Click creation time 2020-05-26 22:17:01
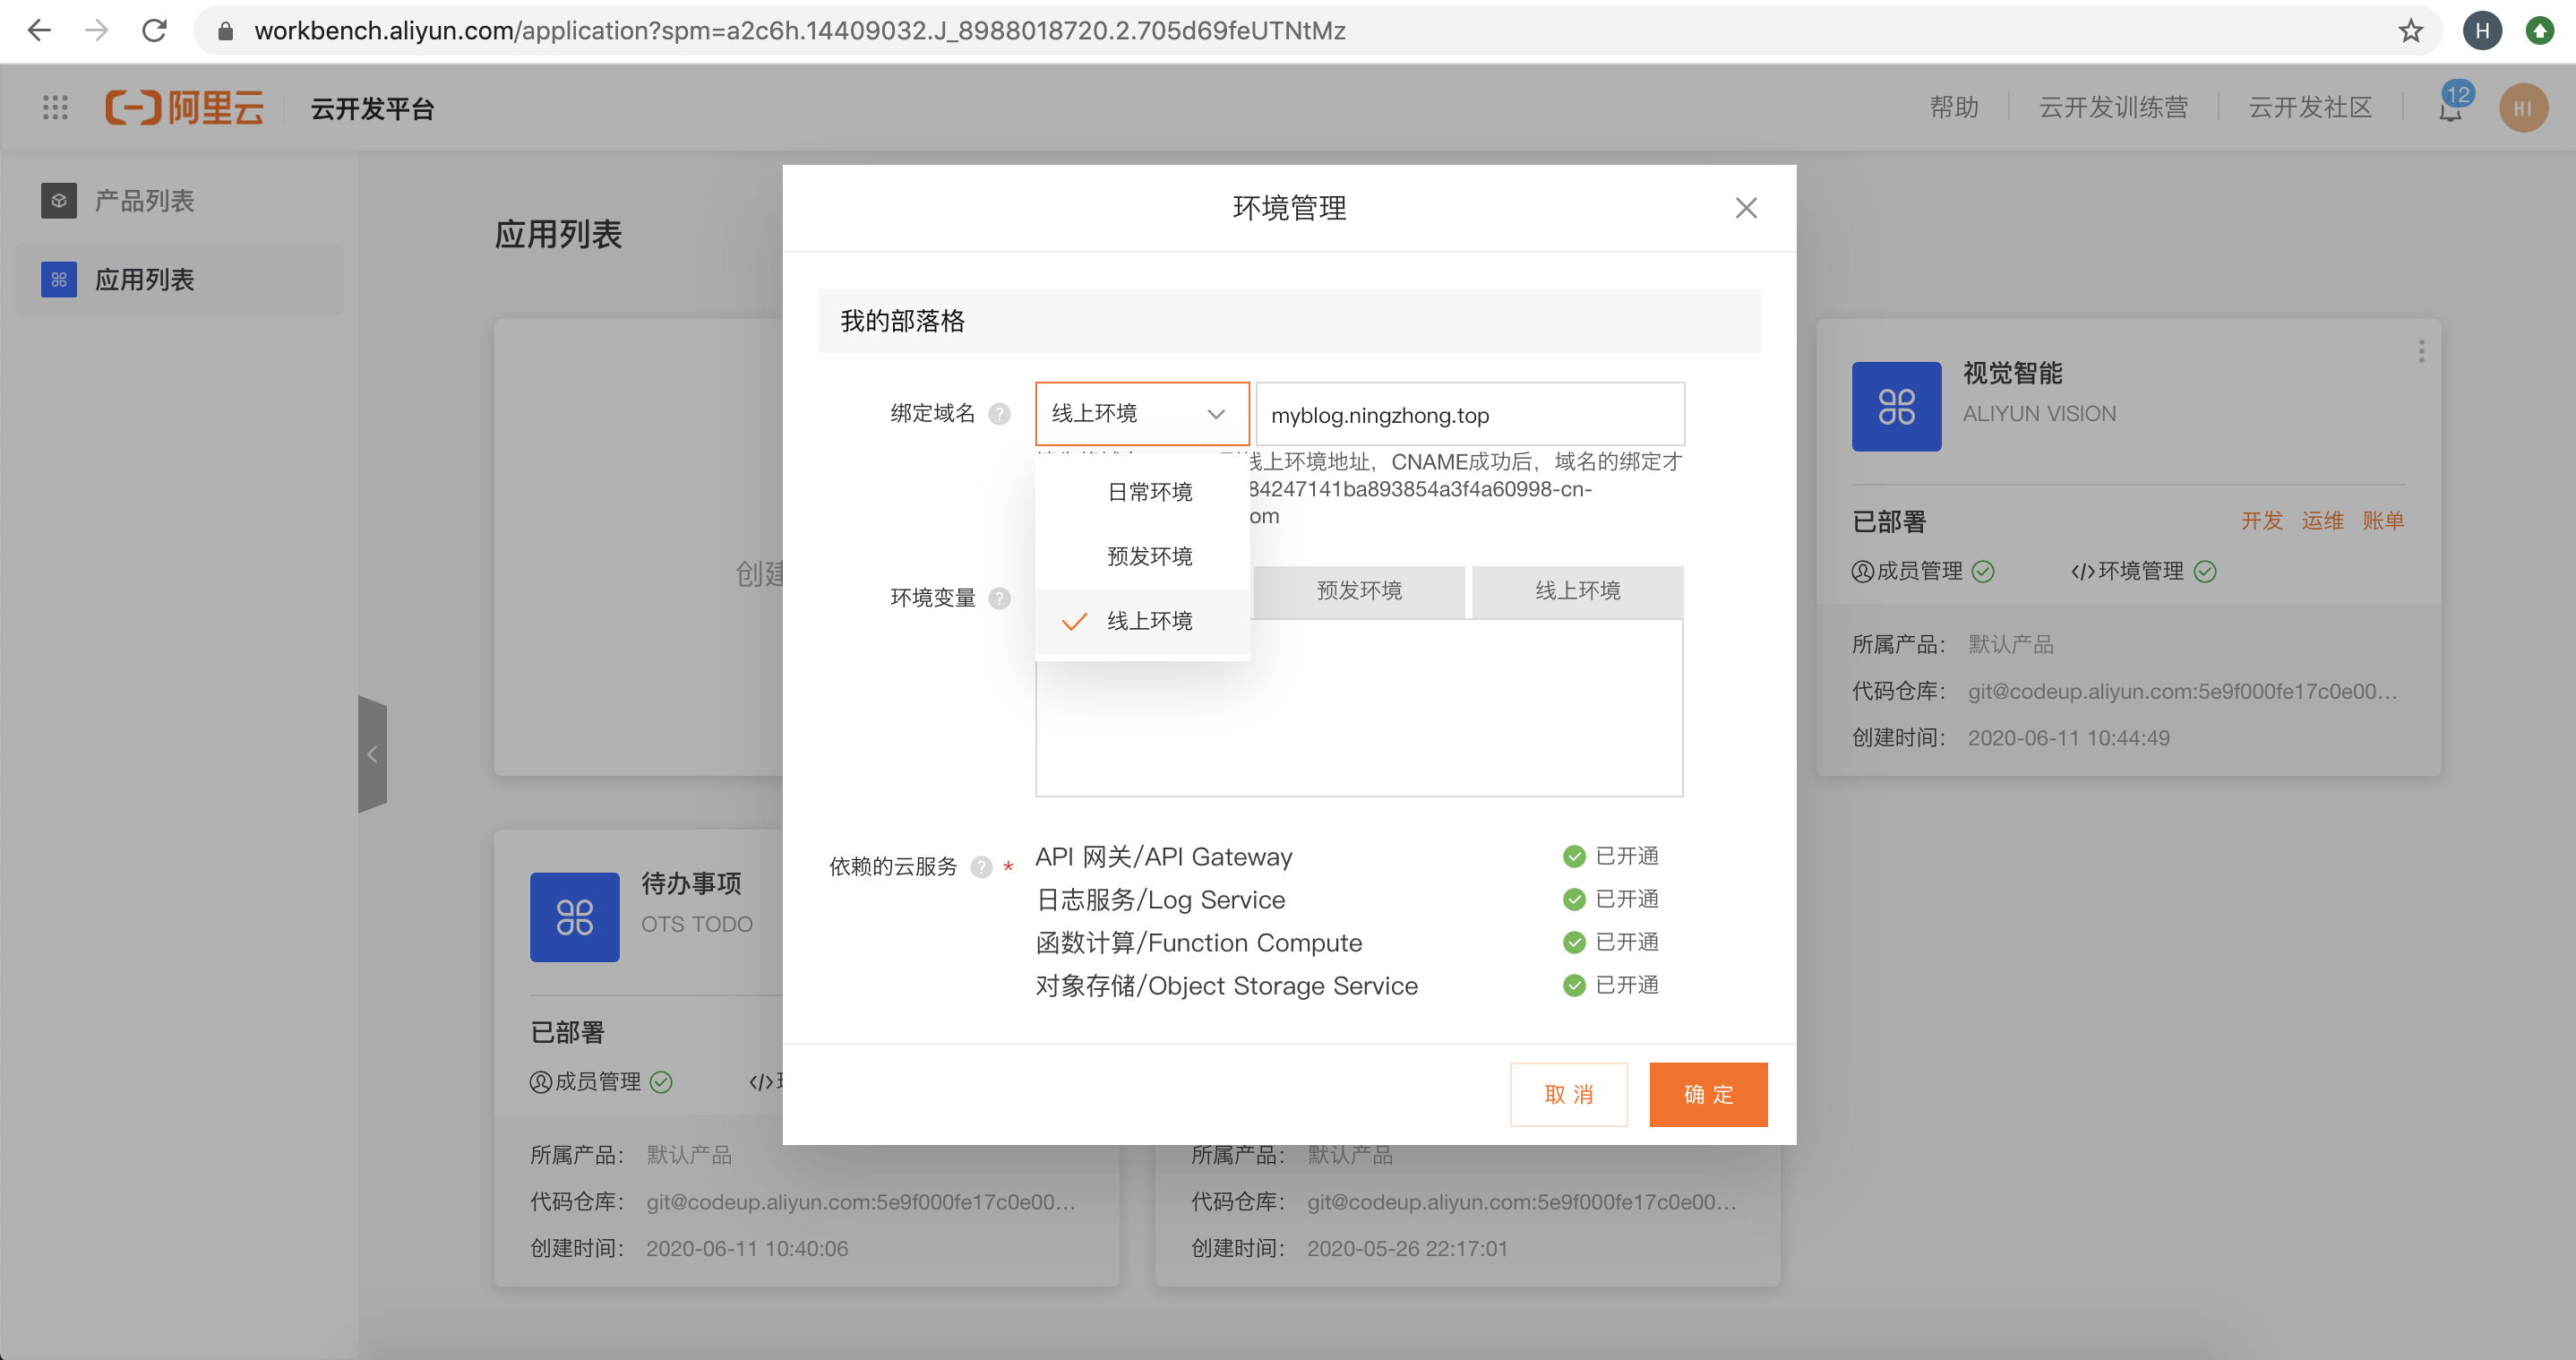Image resolution: width=2576 pixels, height=1360 pixels. (x=1407, y=1249)
